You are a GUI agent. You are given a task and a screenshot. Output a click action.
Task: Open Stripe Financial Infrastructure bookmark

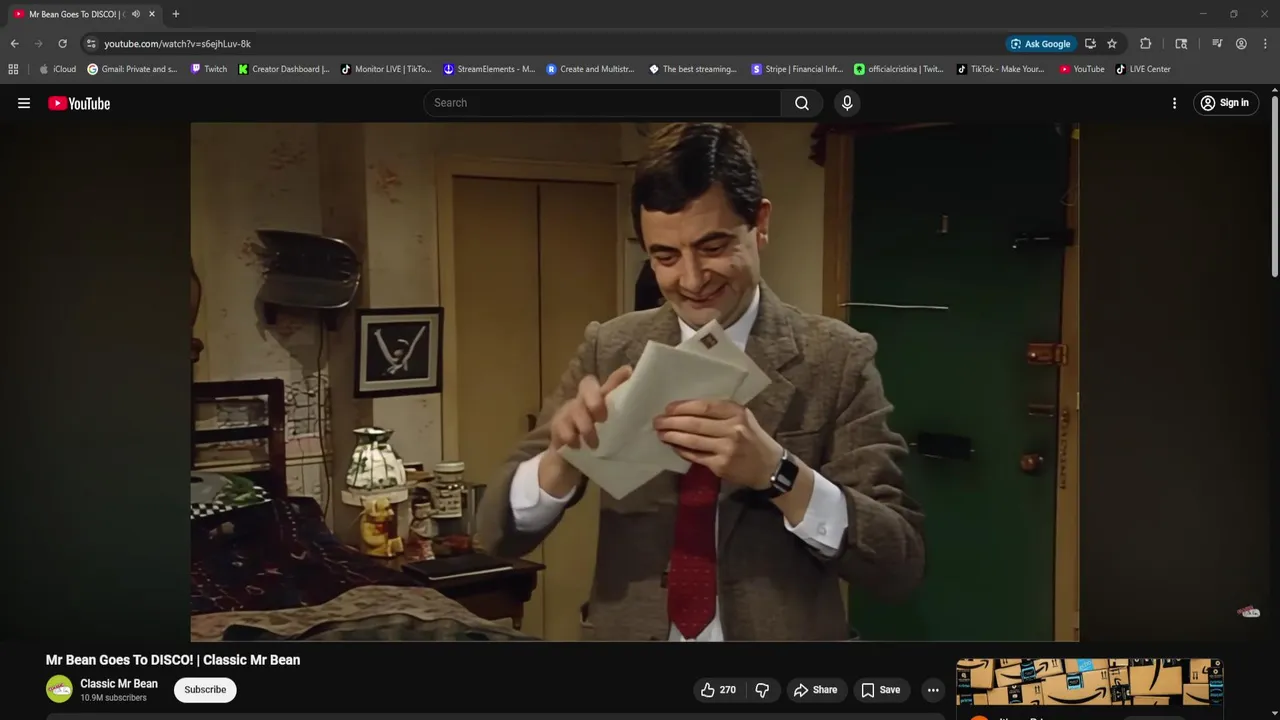[797, 69]
